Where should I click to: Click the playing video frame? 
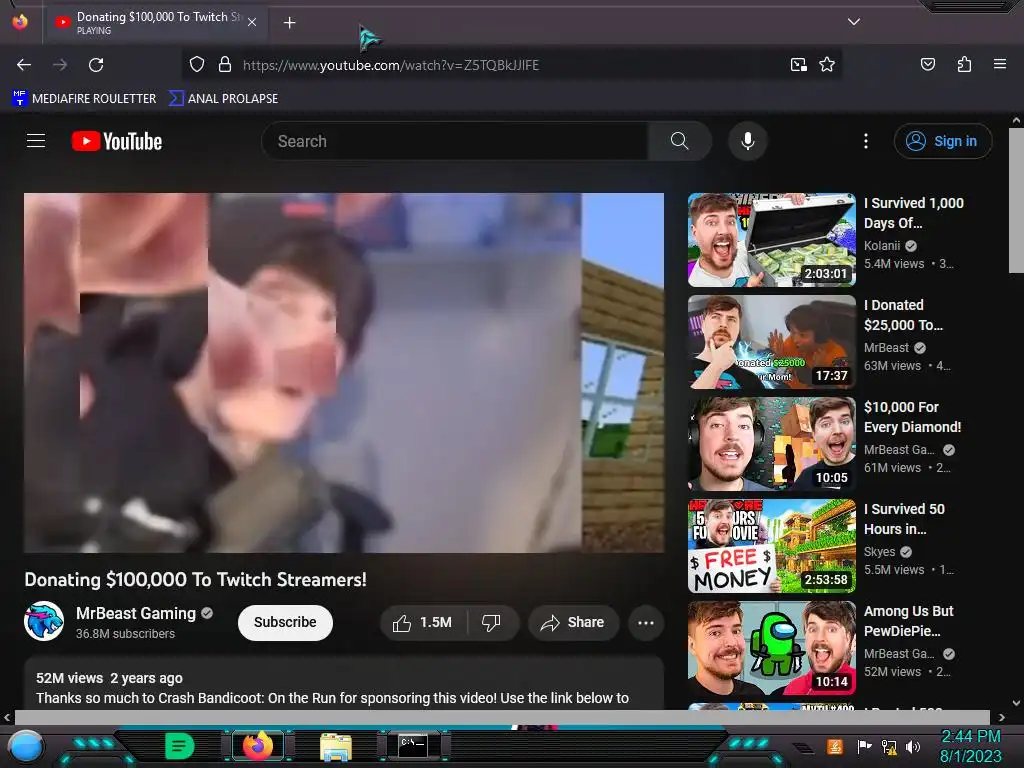[344, 373]
